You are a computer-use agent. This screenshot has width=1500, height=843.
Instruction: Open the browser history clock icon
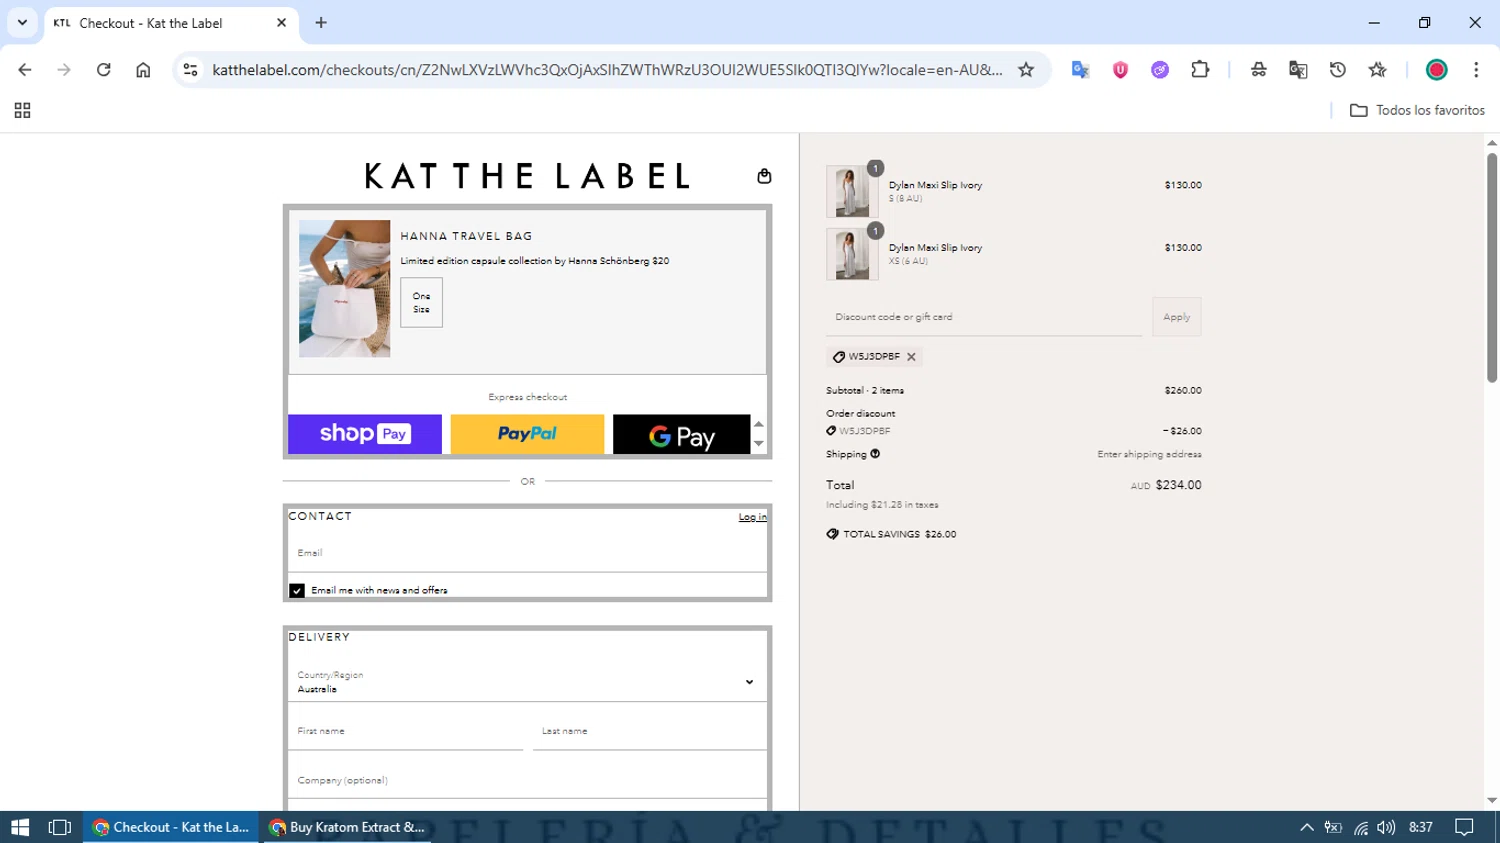1338,70
